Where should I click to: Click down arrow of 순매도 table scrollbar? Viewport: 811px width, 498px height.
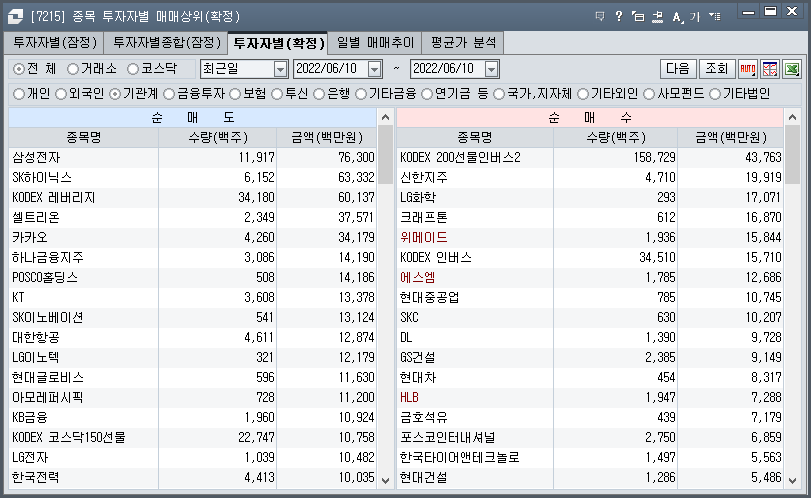pos(385,480)
